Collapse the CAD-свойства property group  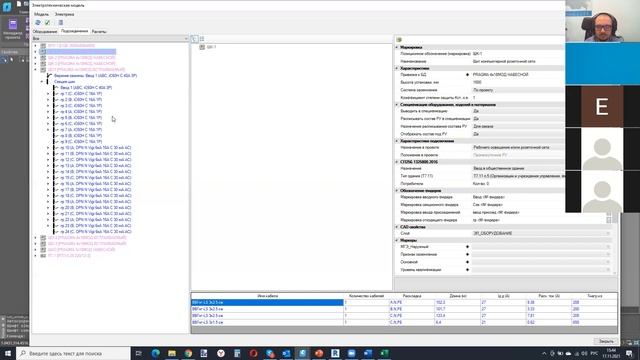(x=397, y=227)
